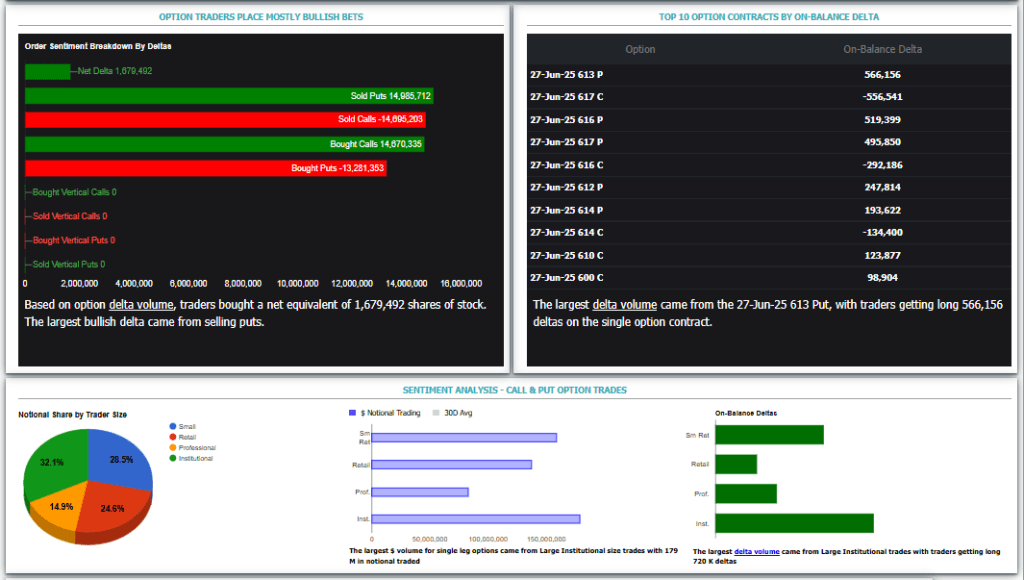The image size is (1024, 580).
Task: Click the Bought Calls 14,670,335 bar
Action: [225, 144]
